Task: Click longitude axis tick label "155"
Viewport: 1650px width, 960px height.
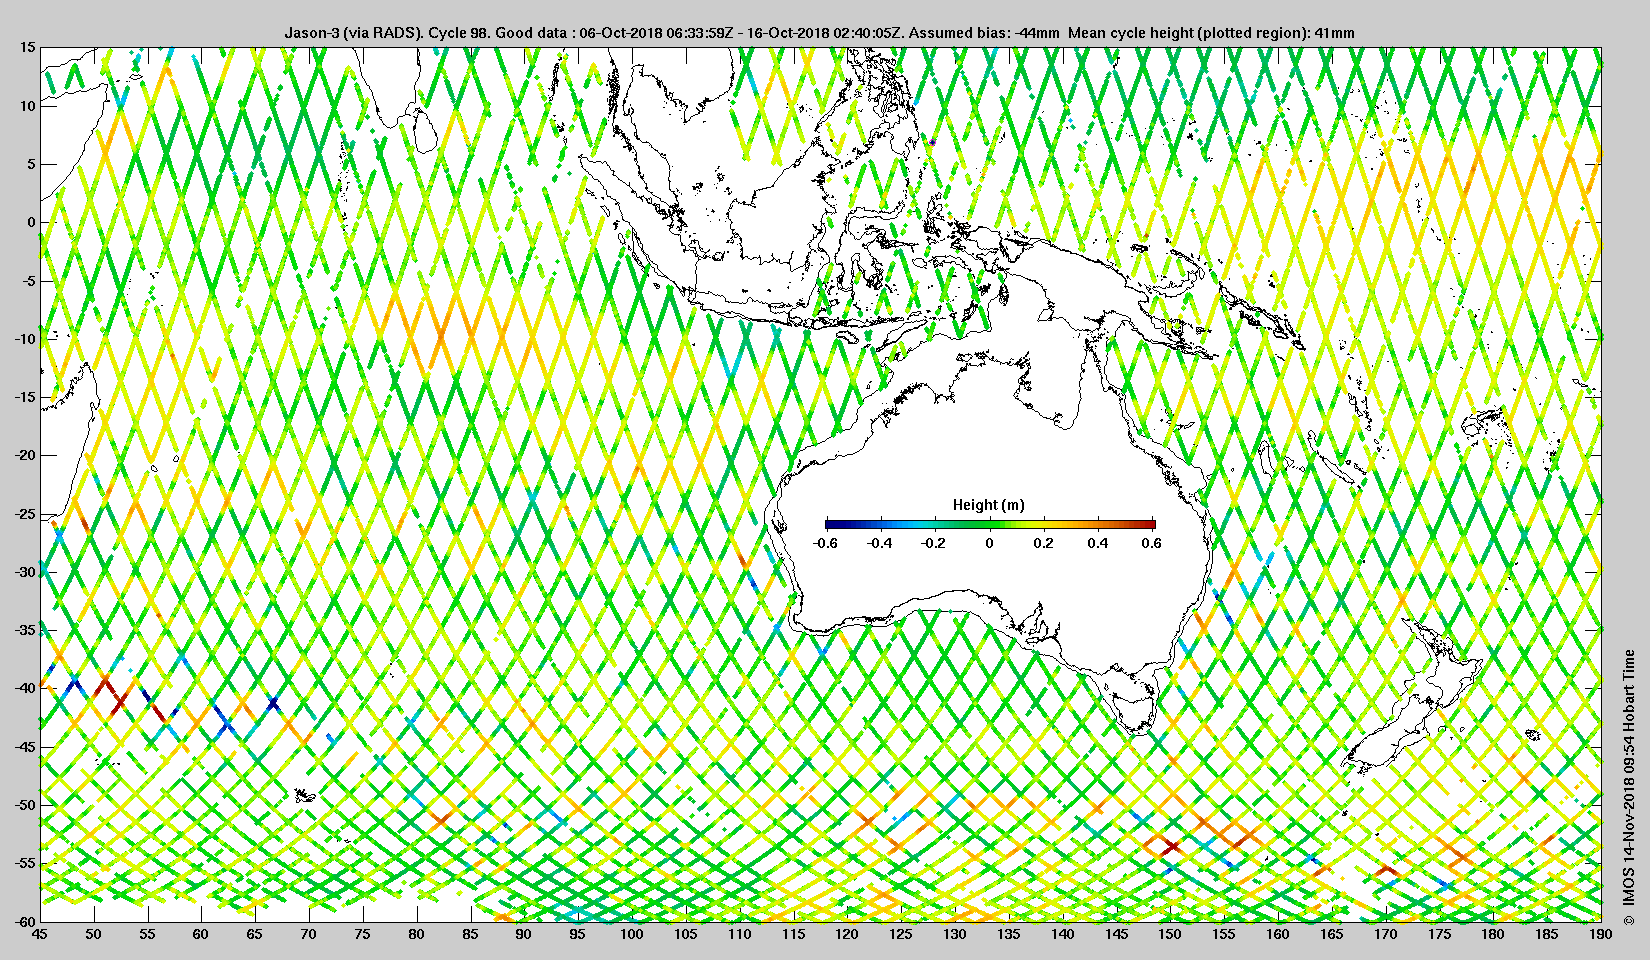Action: click(x=1224, y=935)
